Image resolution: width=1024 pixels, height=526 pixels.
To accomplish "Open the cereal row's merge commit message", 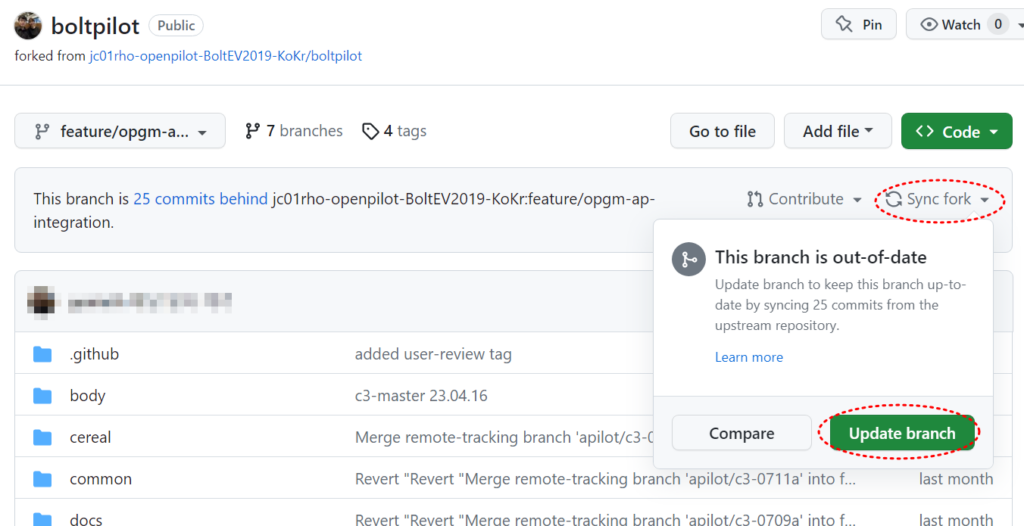I will (504, 437).
